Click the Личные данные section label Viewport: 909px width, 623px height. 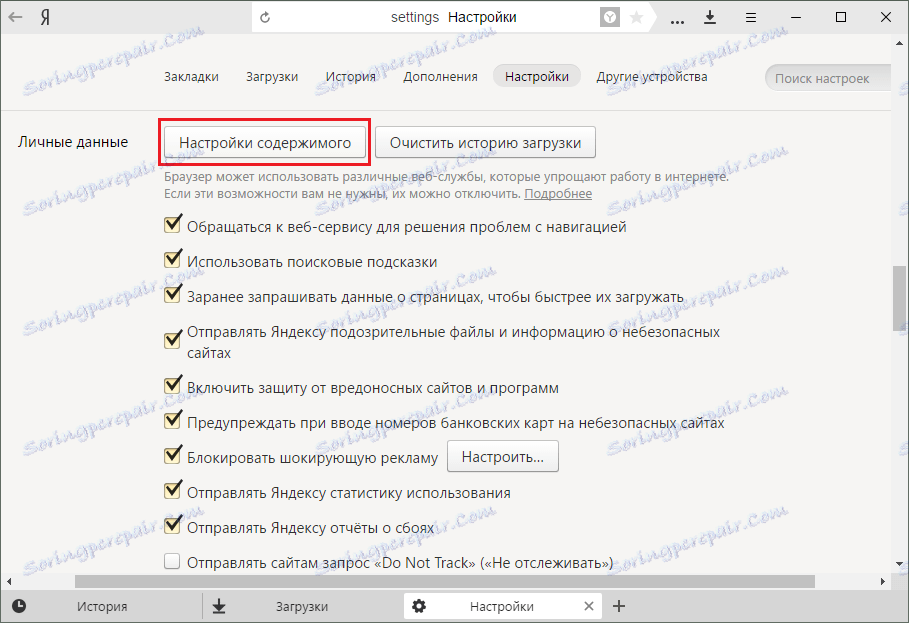coord(73,142)
